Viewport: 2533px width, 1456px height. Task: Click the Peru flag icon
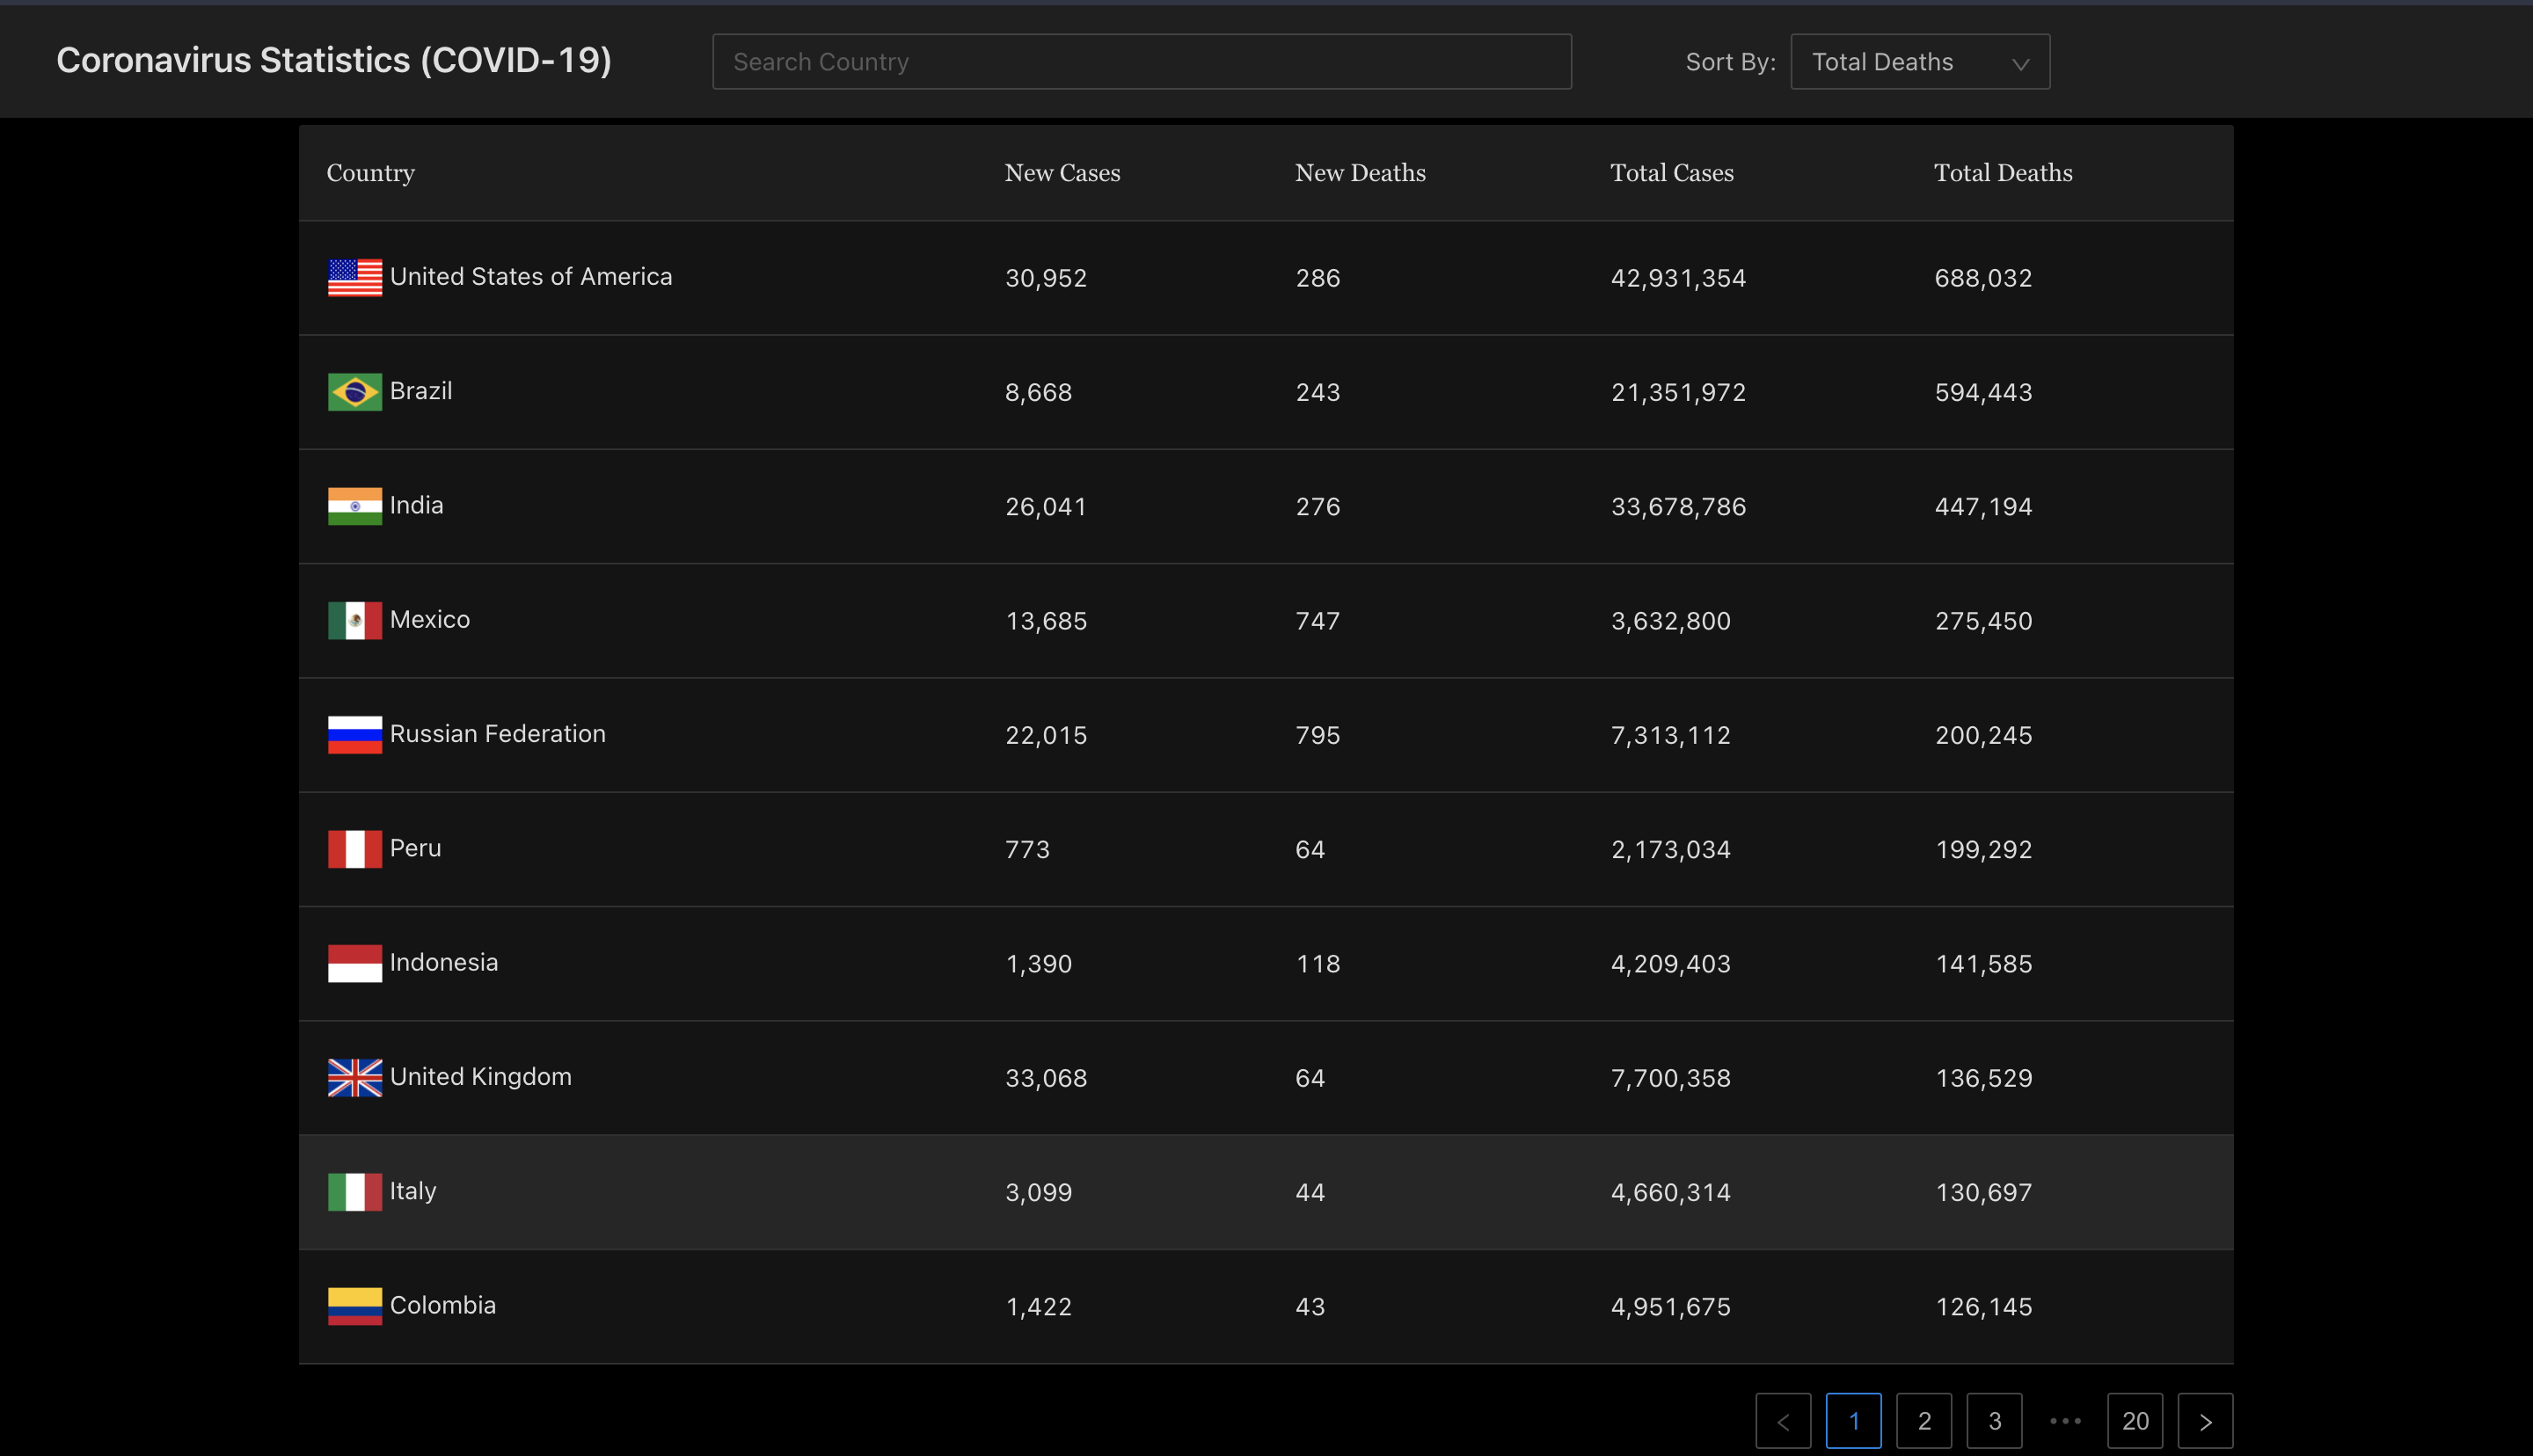click(355, 849)
